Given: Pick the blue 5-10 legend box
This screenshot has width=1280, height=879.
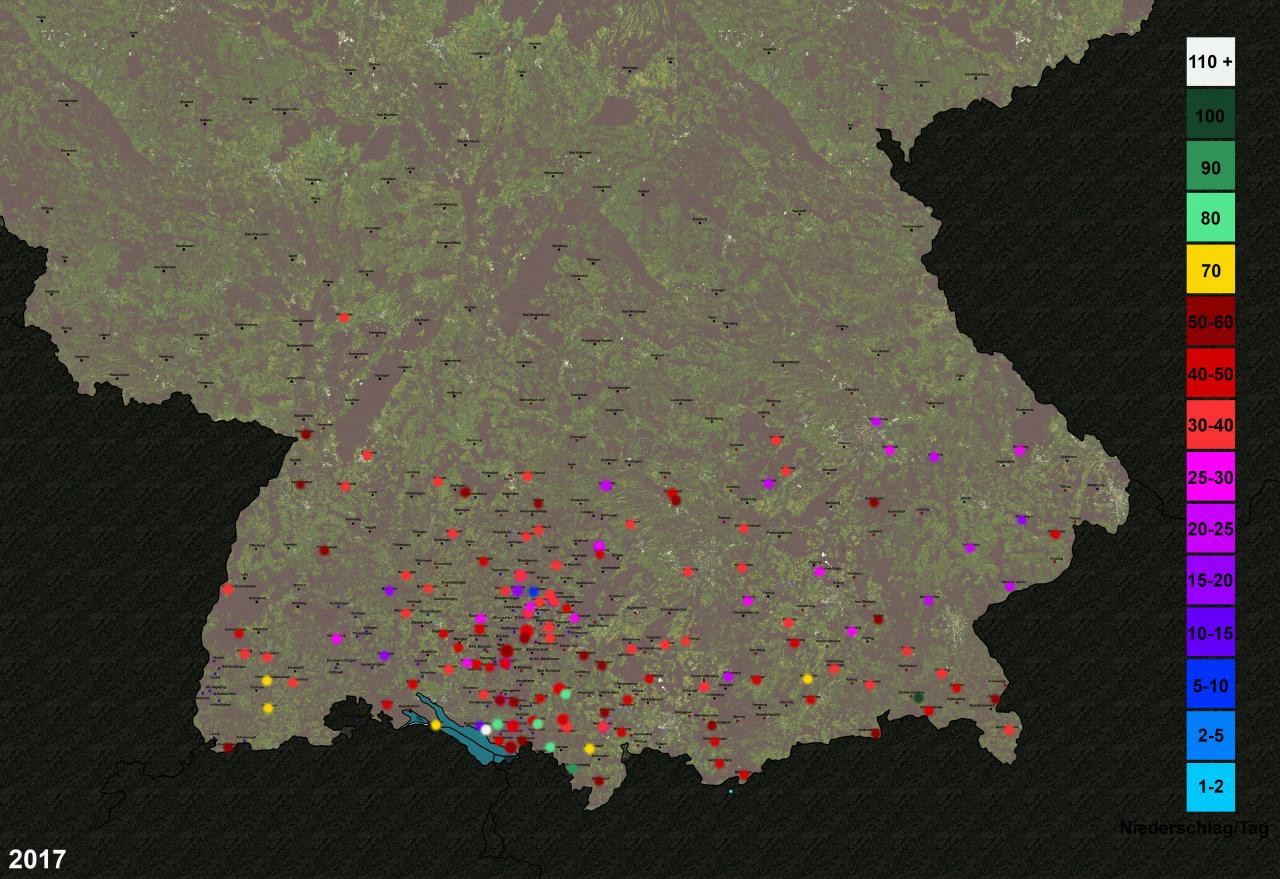Looking at the screenshot, I should (x=1210, y=685).
